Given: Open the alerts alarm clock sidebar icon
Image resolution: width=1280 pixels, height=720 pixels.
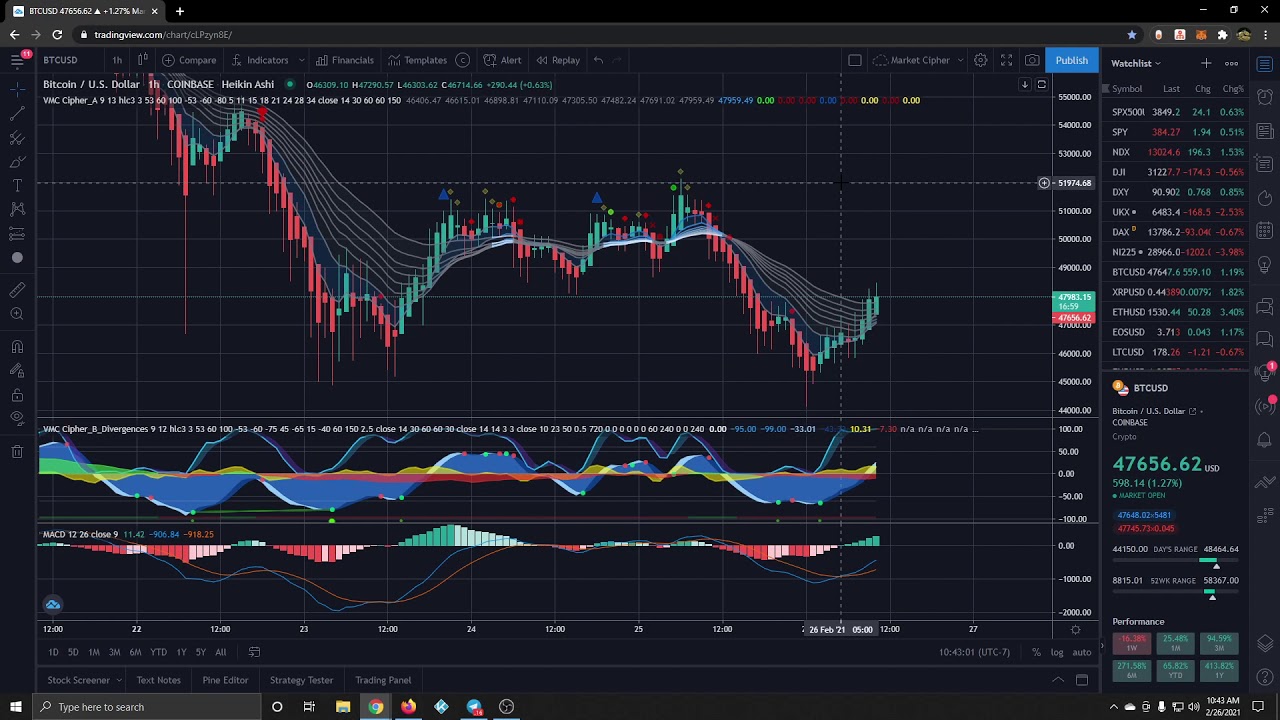Looking at the screenshot, I should (x=1265, y=98).
